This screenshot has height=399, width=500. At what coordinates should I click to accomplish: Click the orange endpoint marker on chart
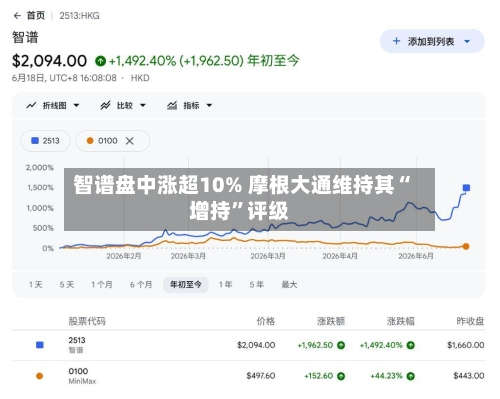pos(466,247)
